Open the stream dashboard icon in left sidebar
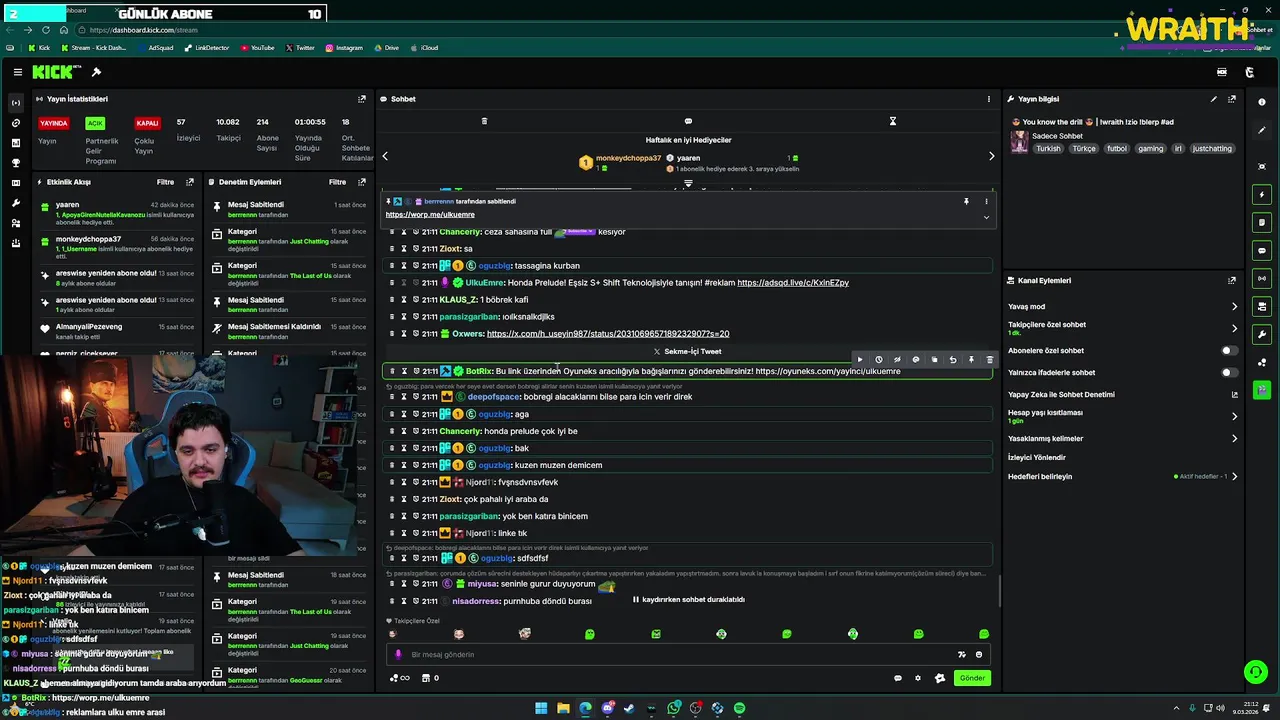Viewport: 1280px width, 720px height. (15, 103)
